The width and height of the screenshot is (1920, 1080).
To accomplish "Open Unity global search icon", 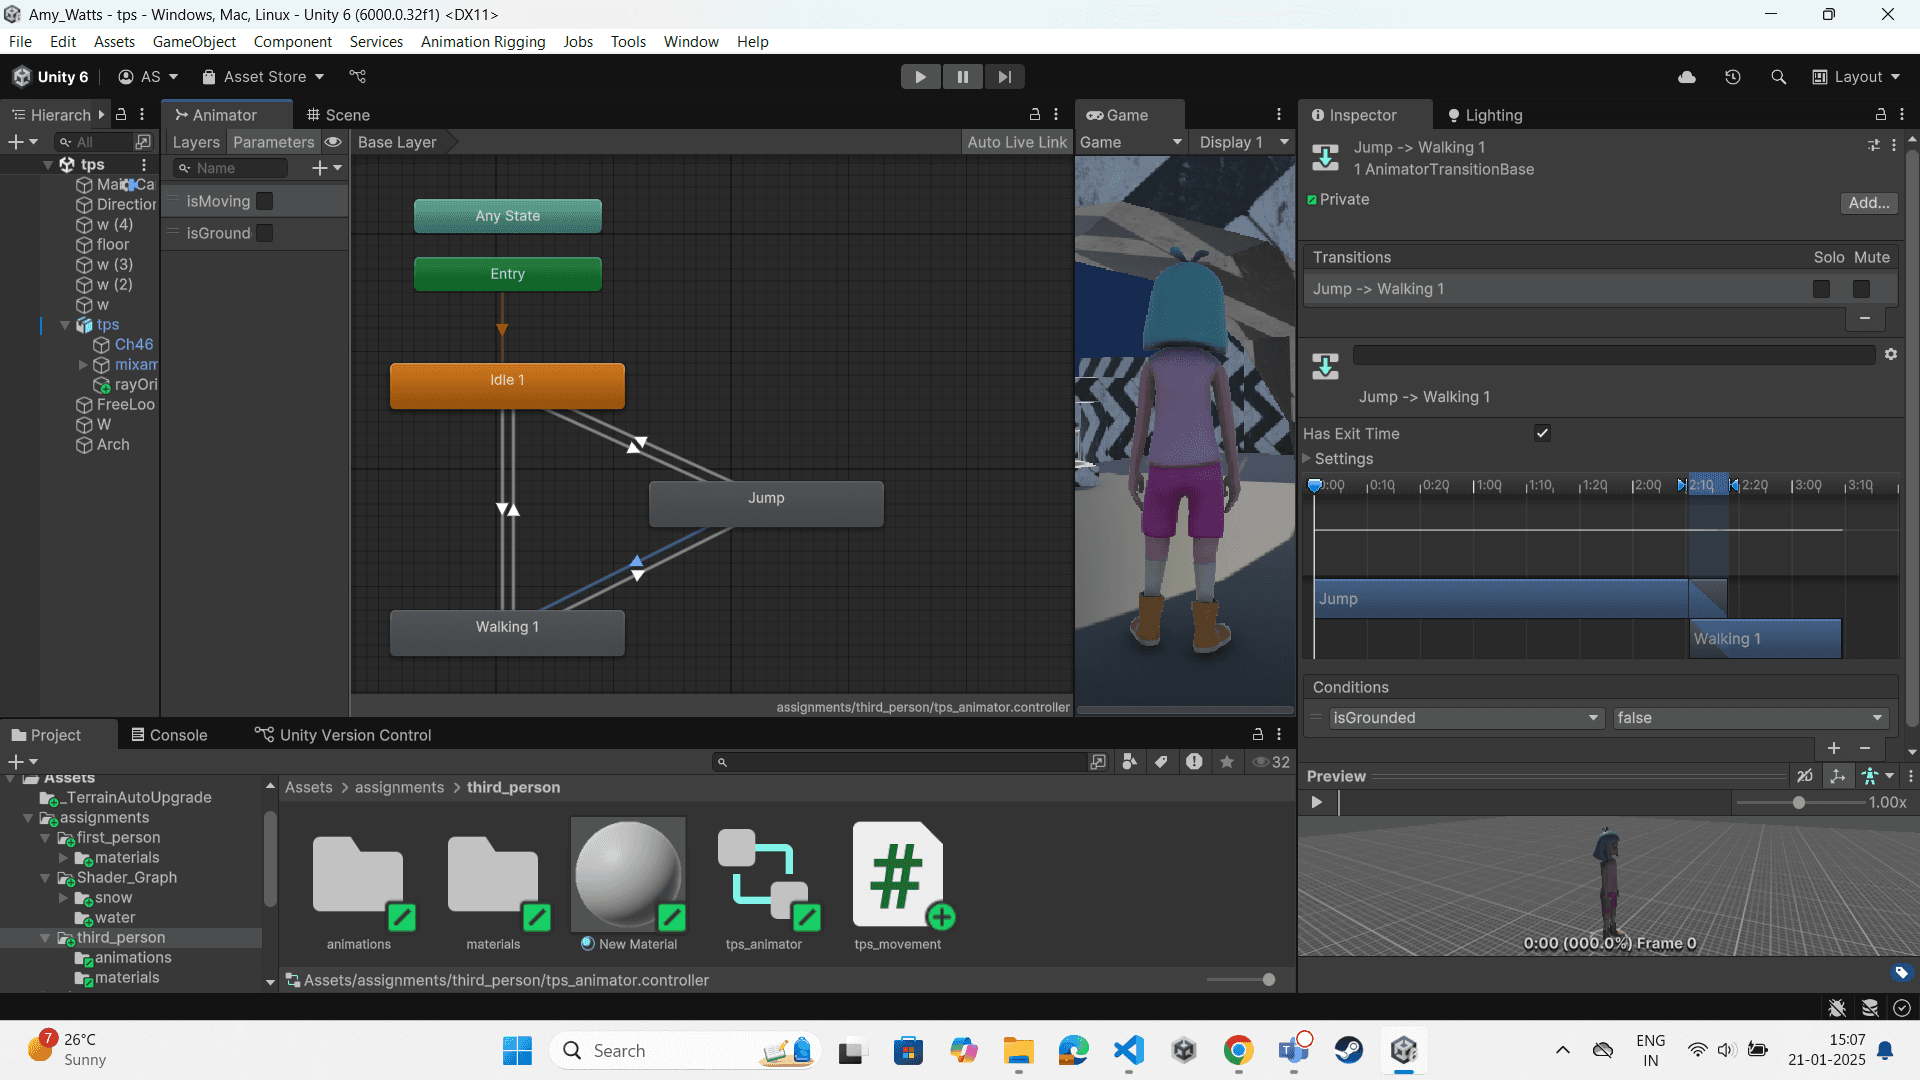I will tap(1778, 77).
